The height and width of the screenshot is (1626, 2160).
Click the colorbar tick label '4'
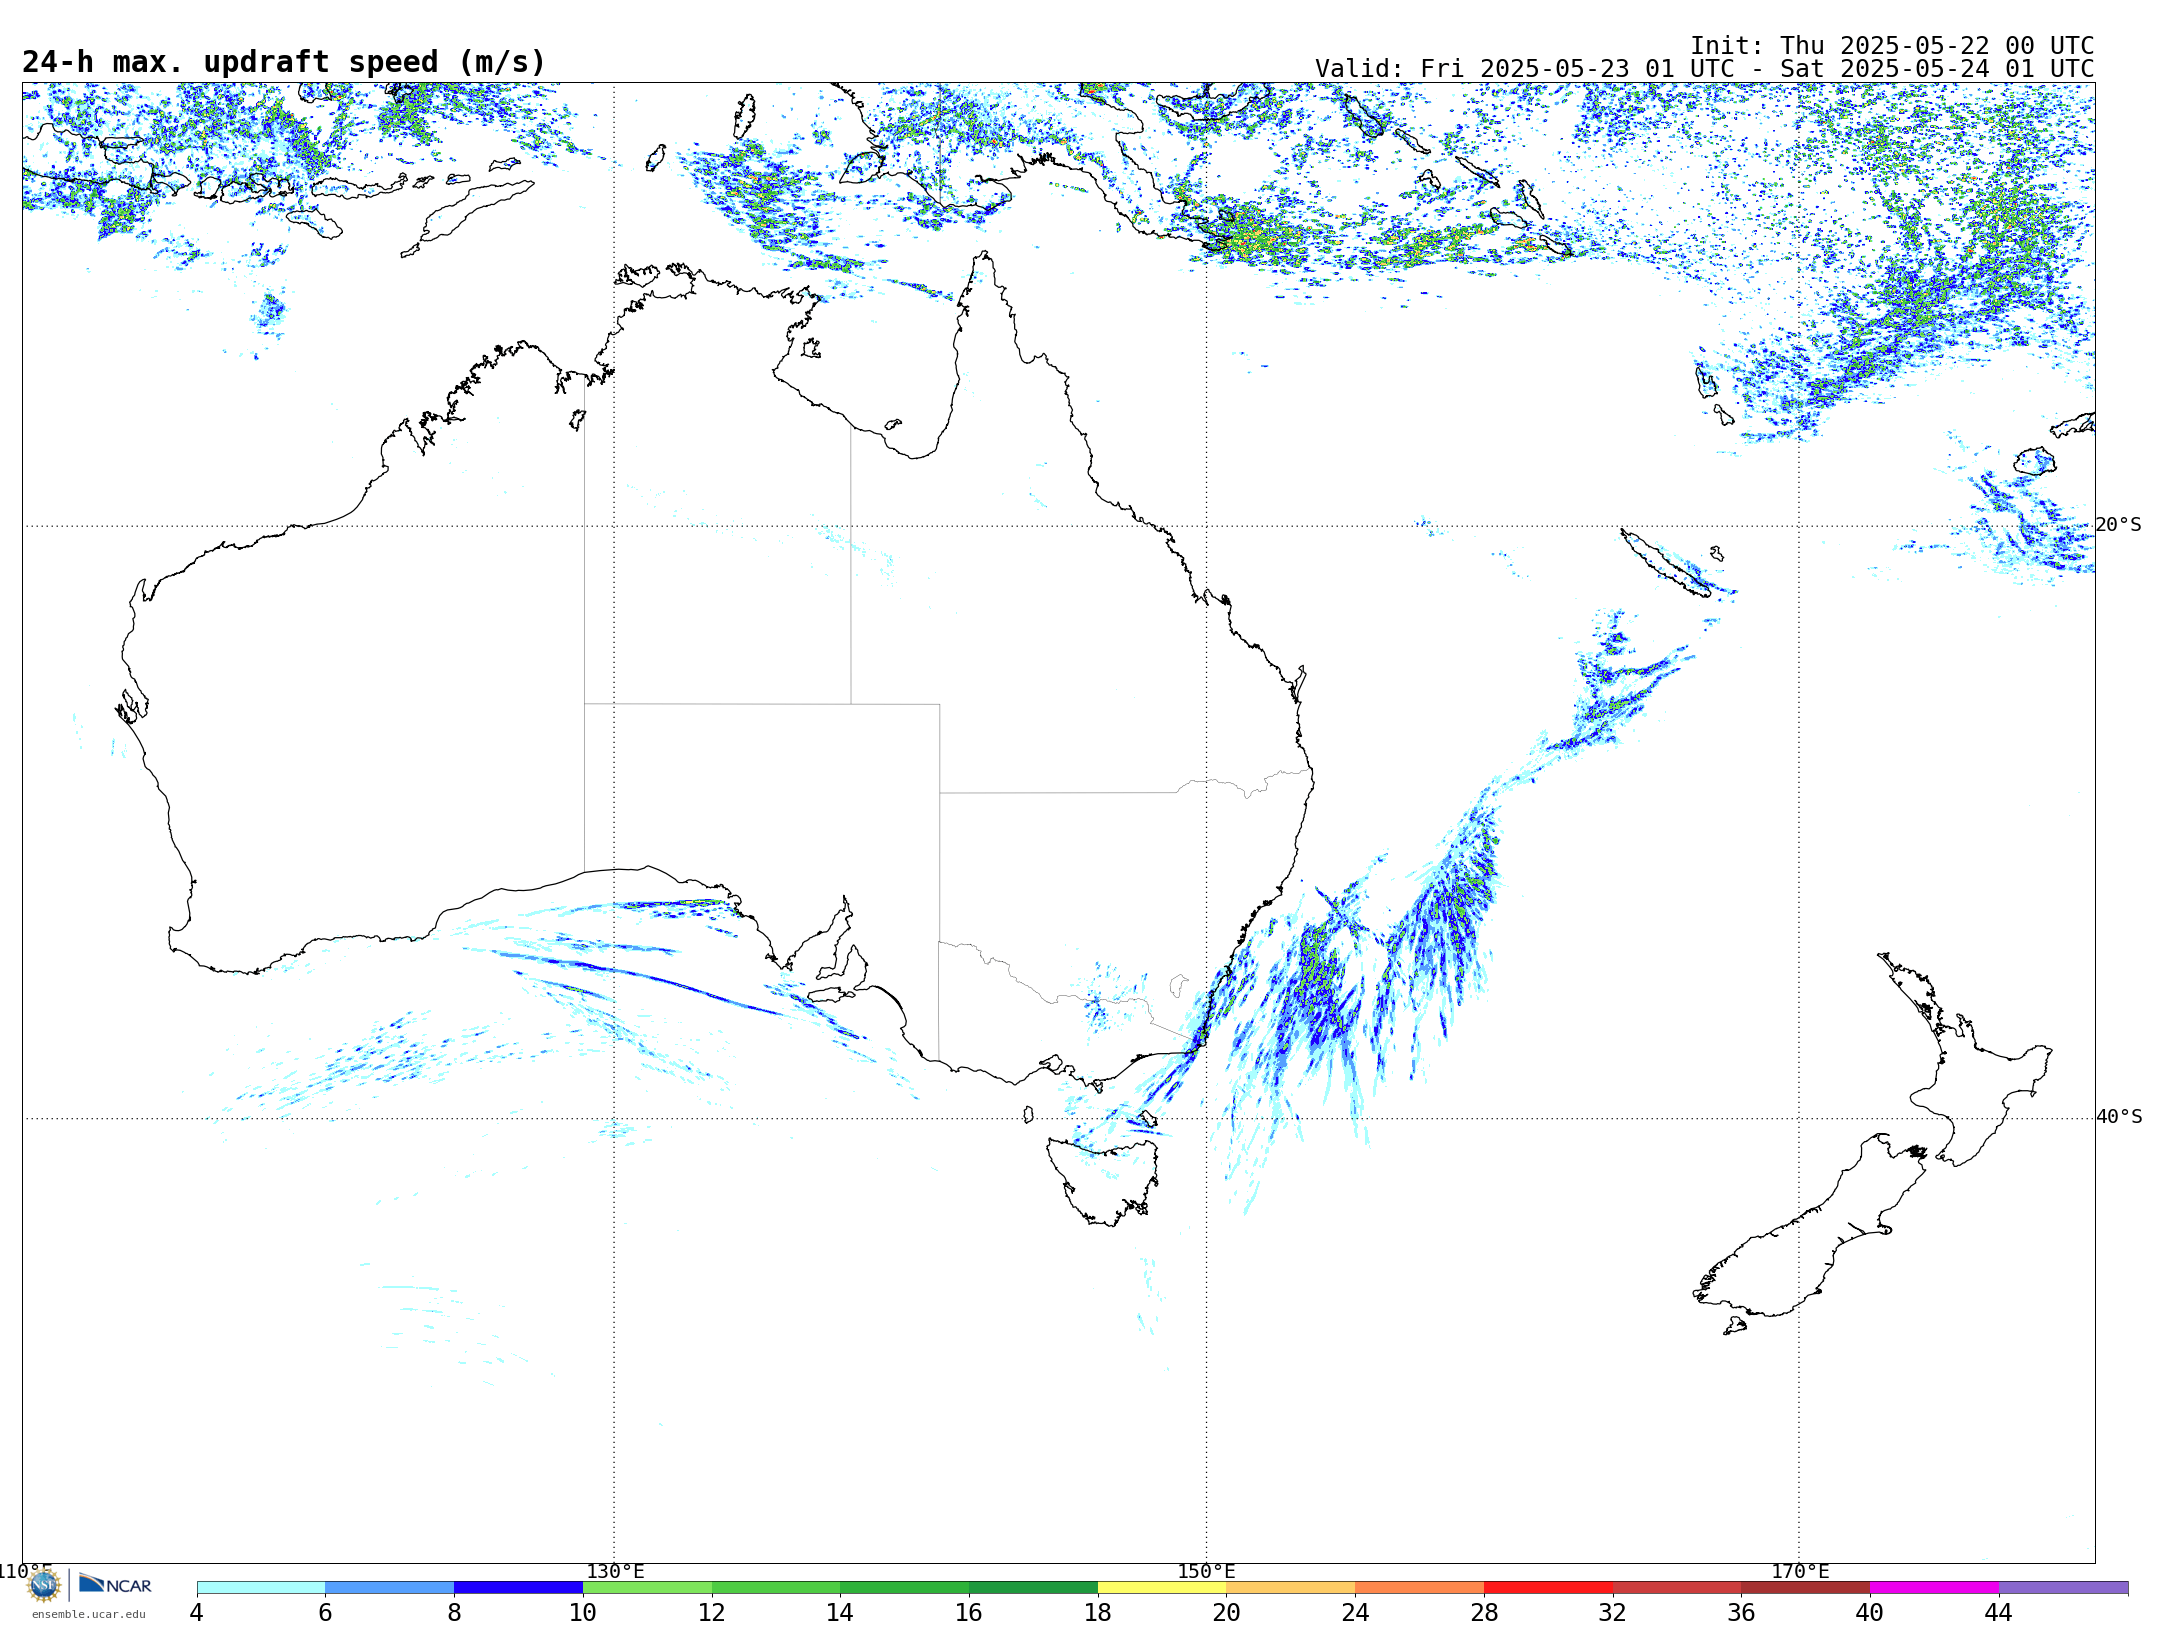[197, 1613]
